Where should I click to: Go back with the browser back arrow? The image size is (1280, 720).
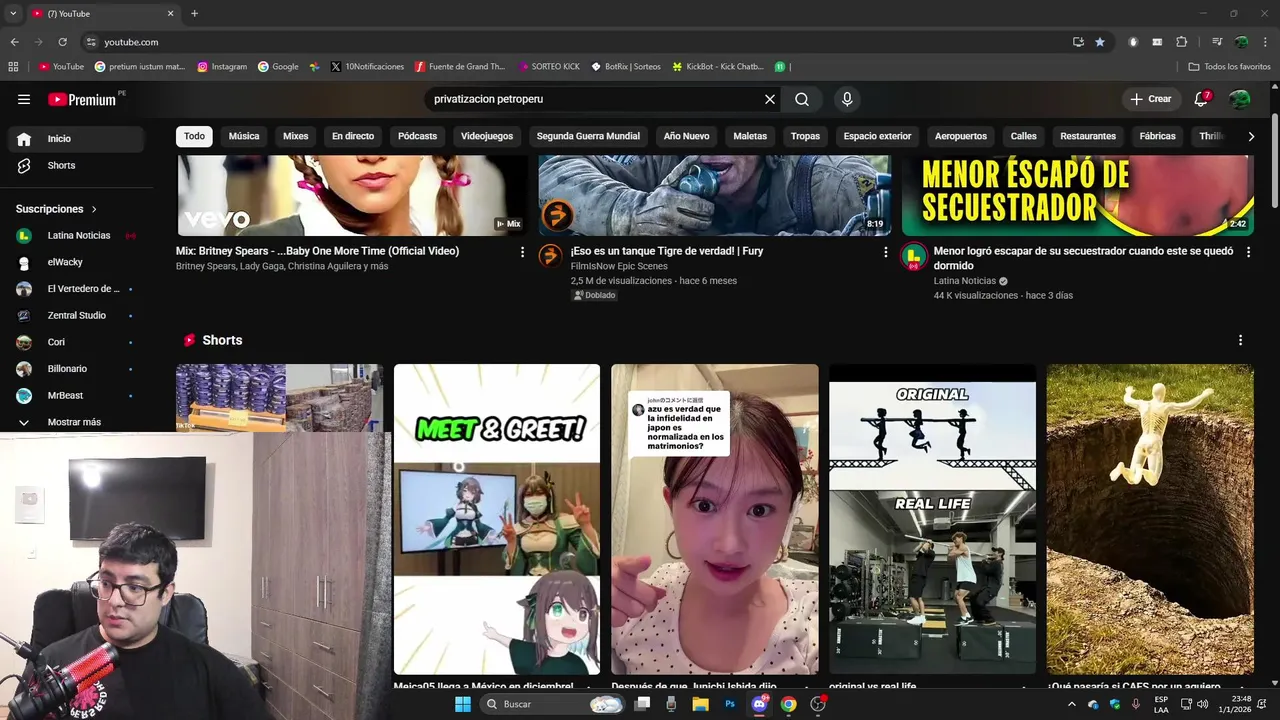point(15,42)
